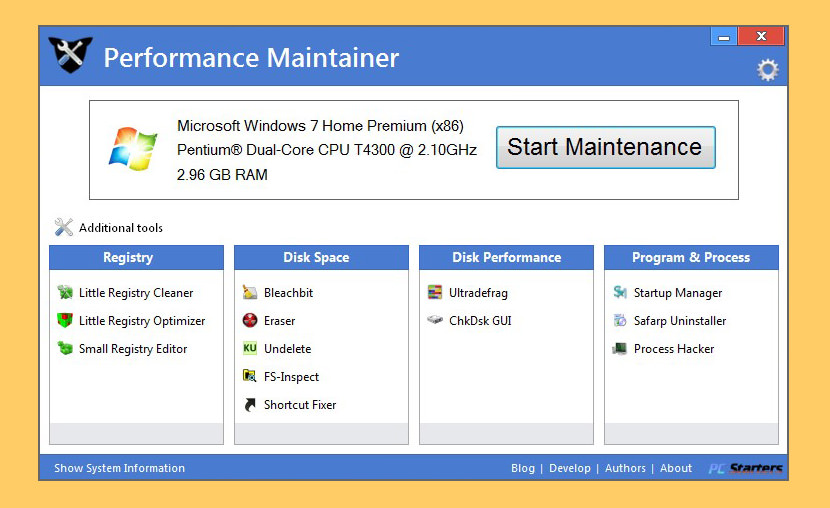The image size is (830, 508).
Task: Launch Ultradefrag
Action: point(478,293)
